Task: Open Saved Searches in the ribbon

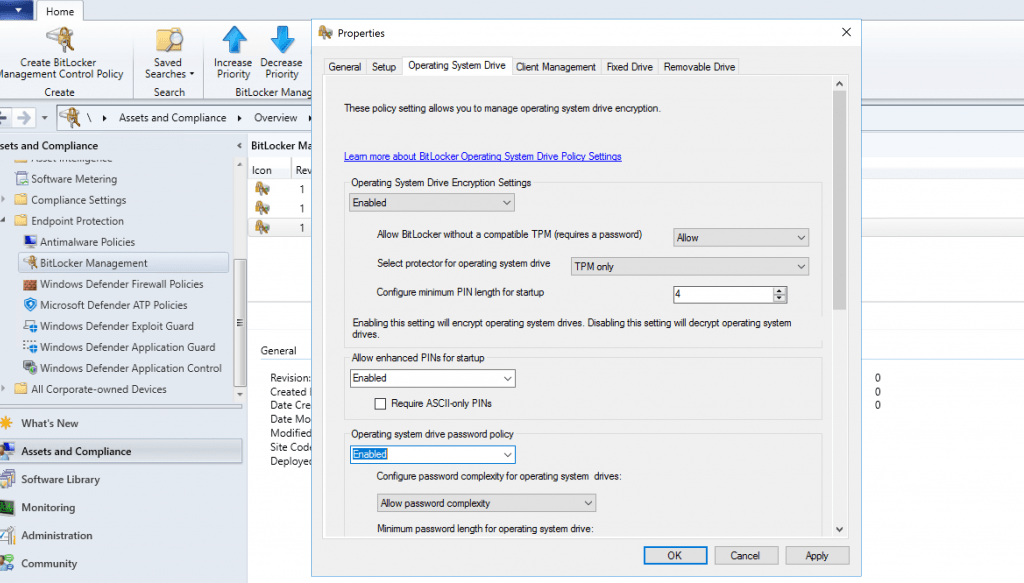Action: pos(168,54)
